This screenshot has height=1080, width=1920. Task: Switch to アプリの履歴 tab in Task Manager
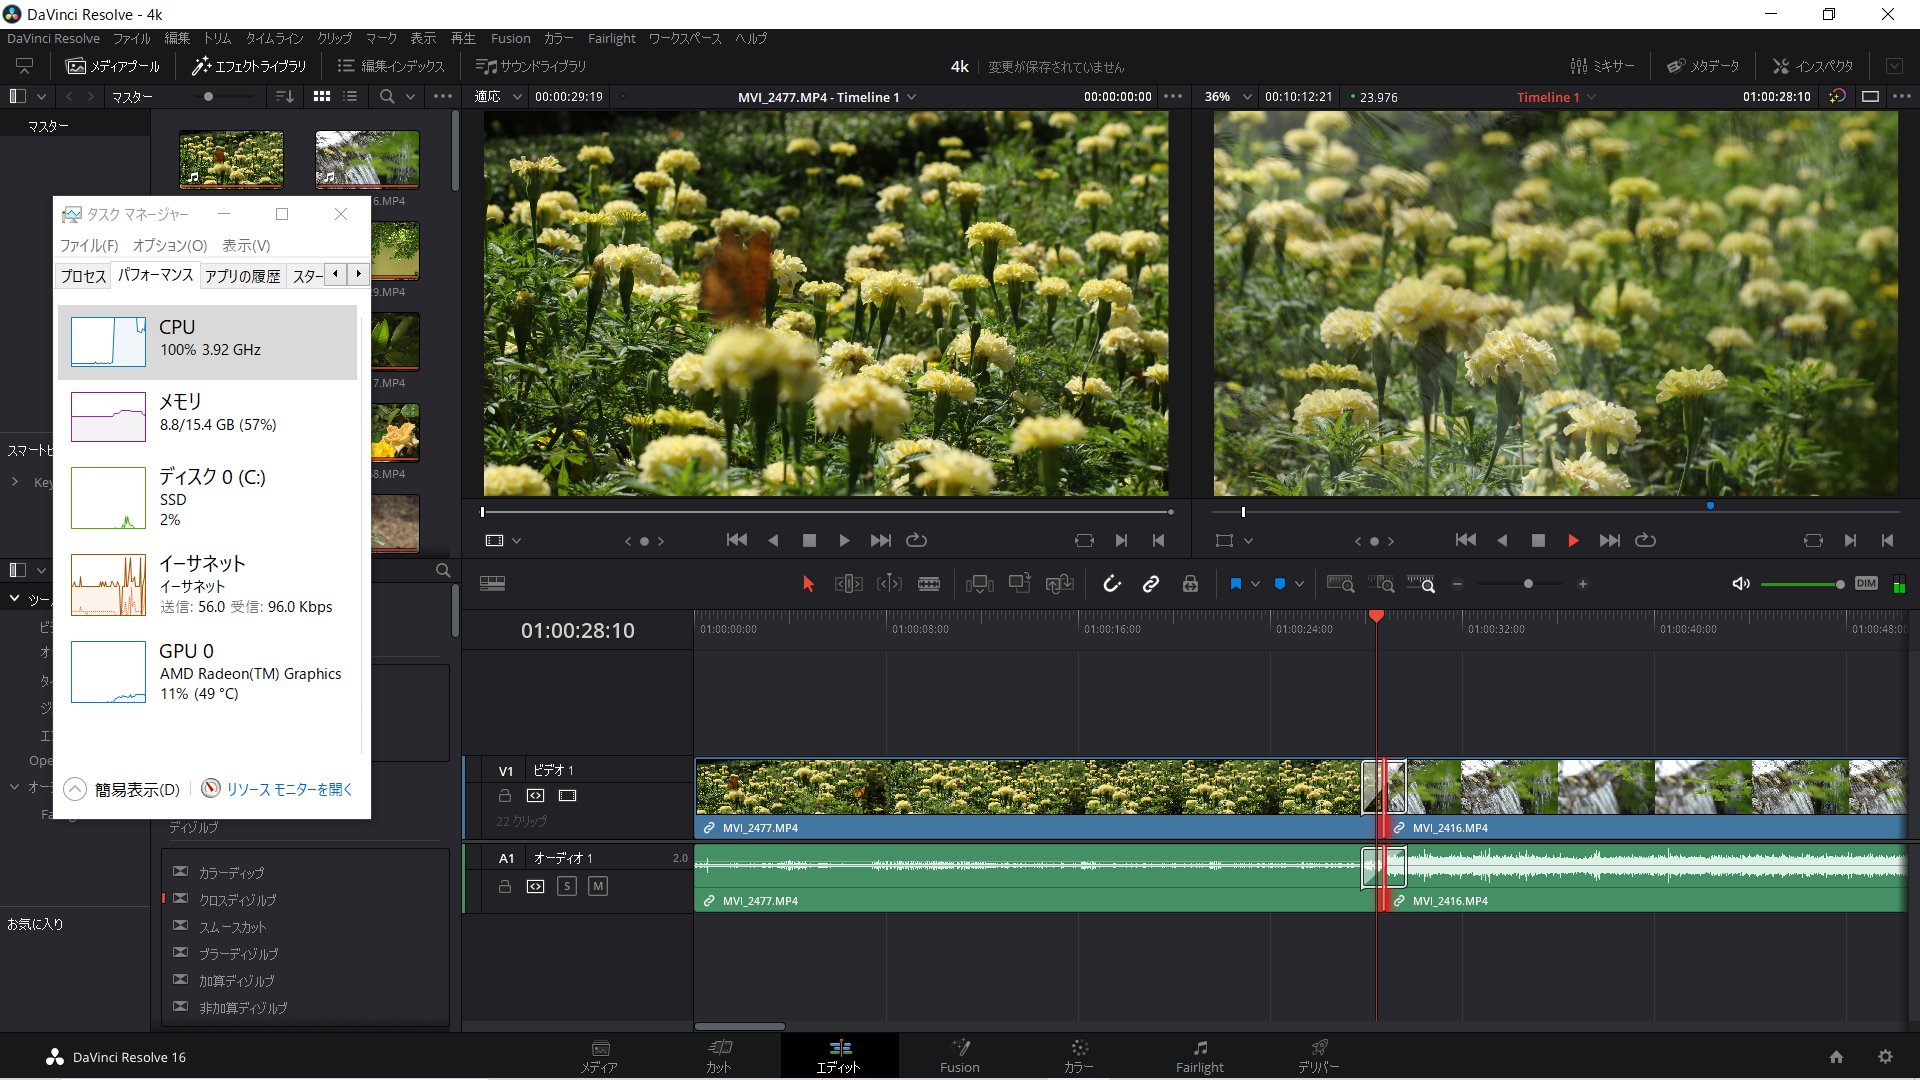pyautogui.click(x=242, y=276)
